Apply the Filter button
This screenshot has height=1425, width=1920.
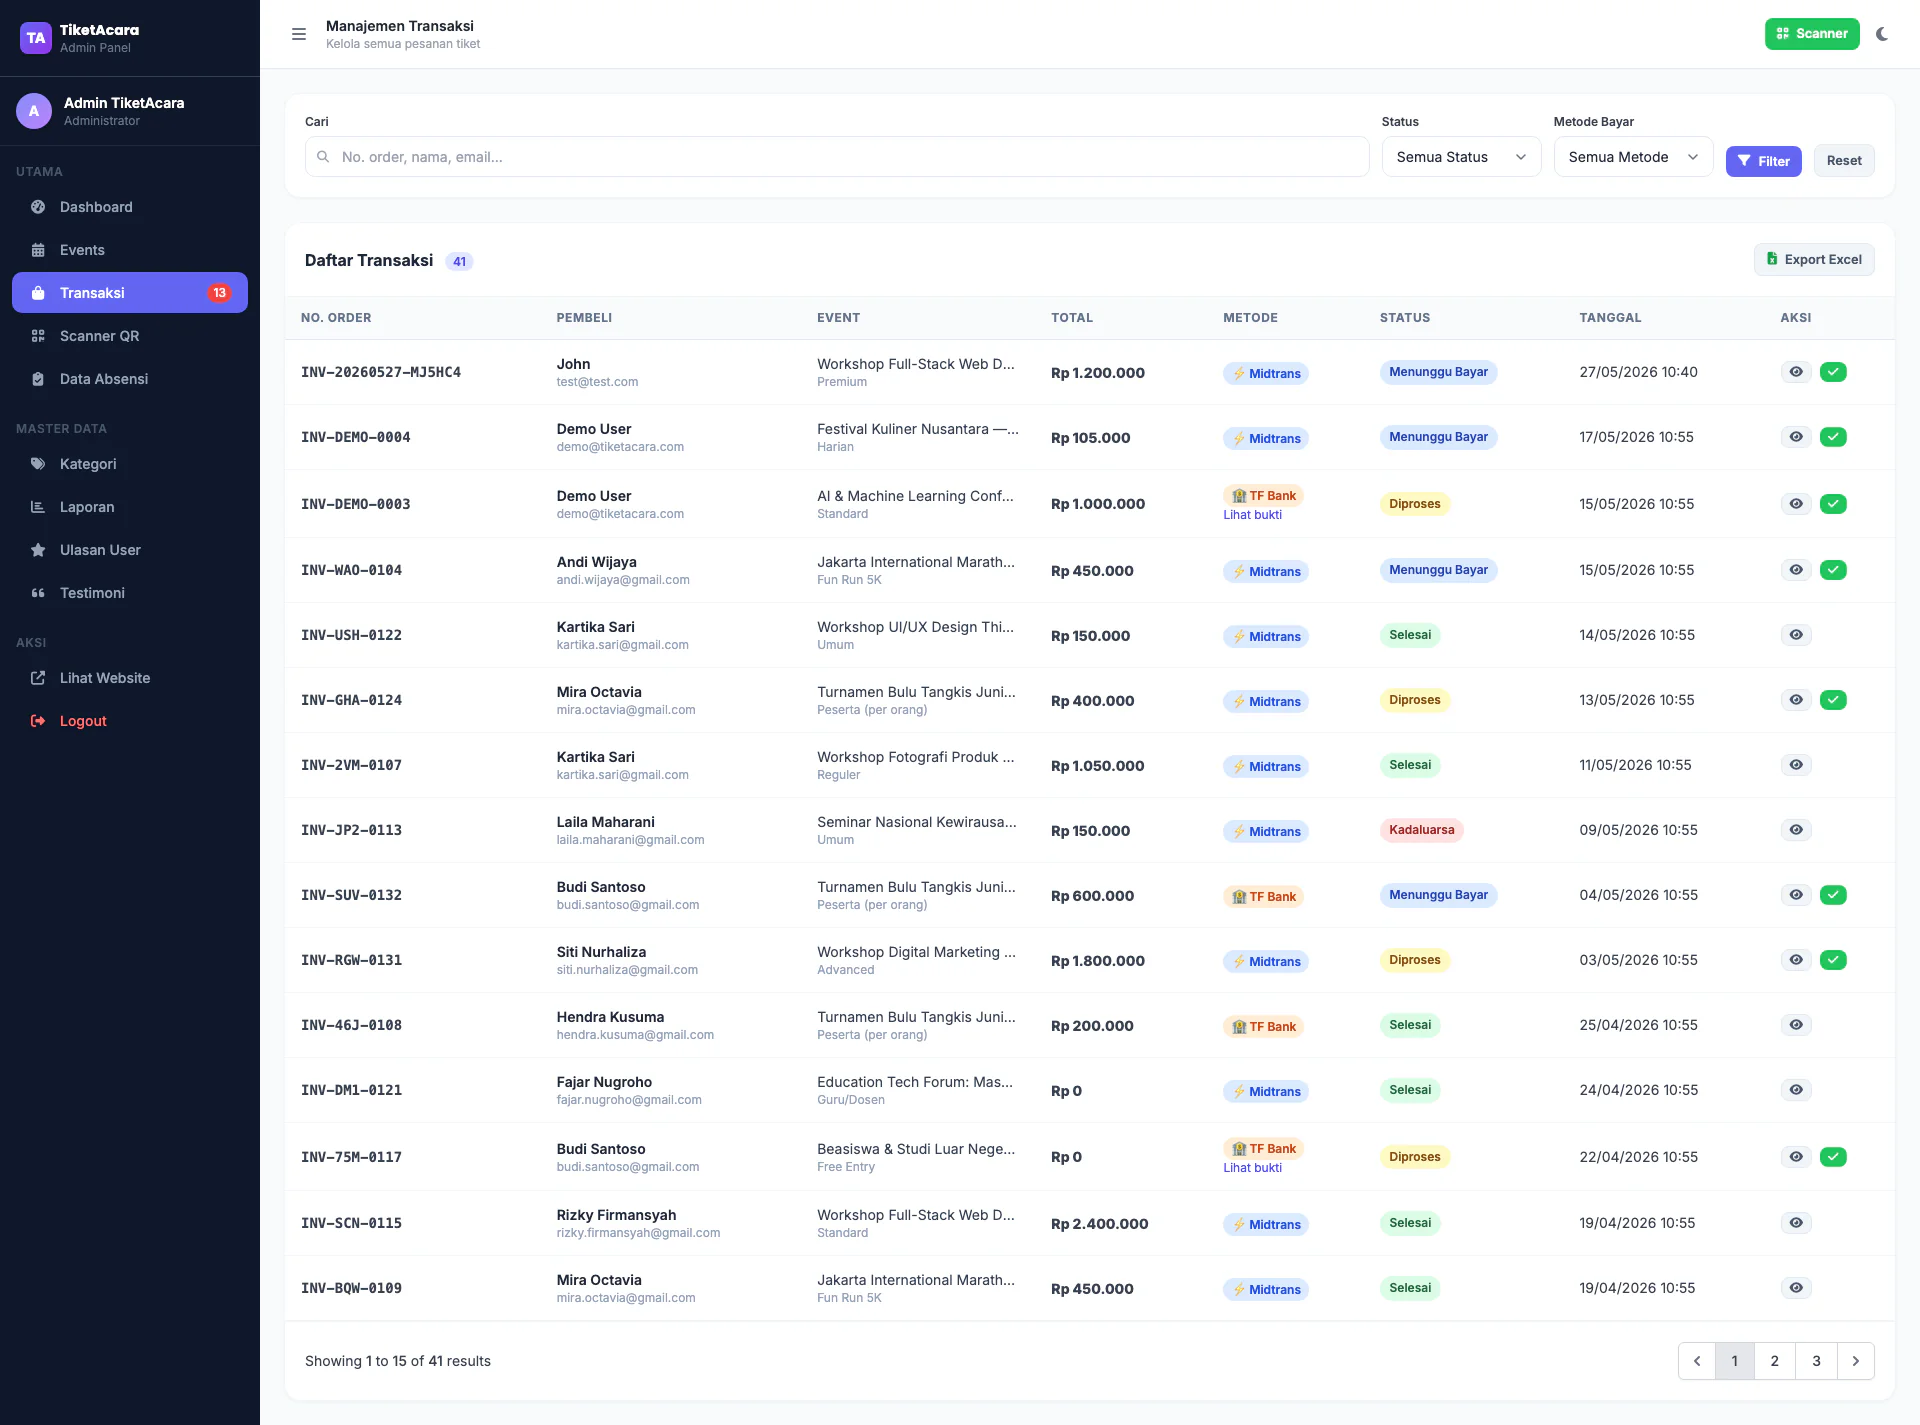pyautogui.click(x=1763, y=161)
